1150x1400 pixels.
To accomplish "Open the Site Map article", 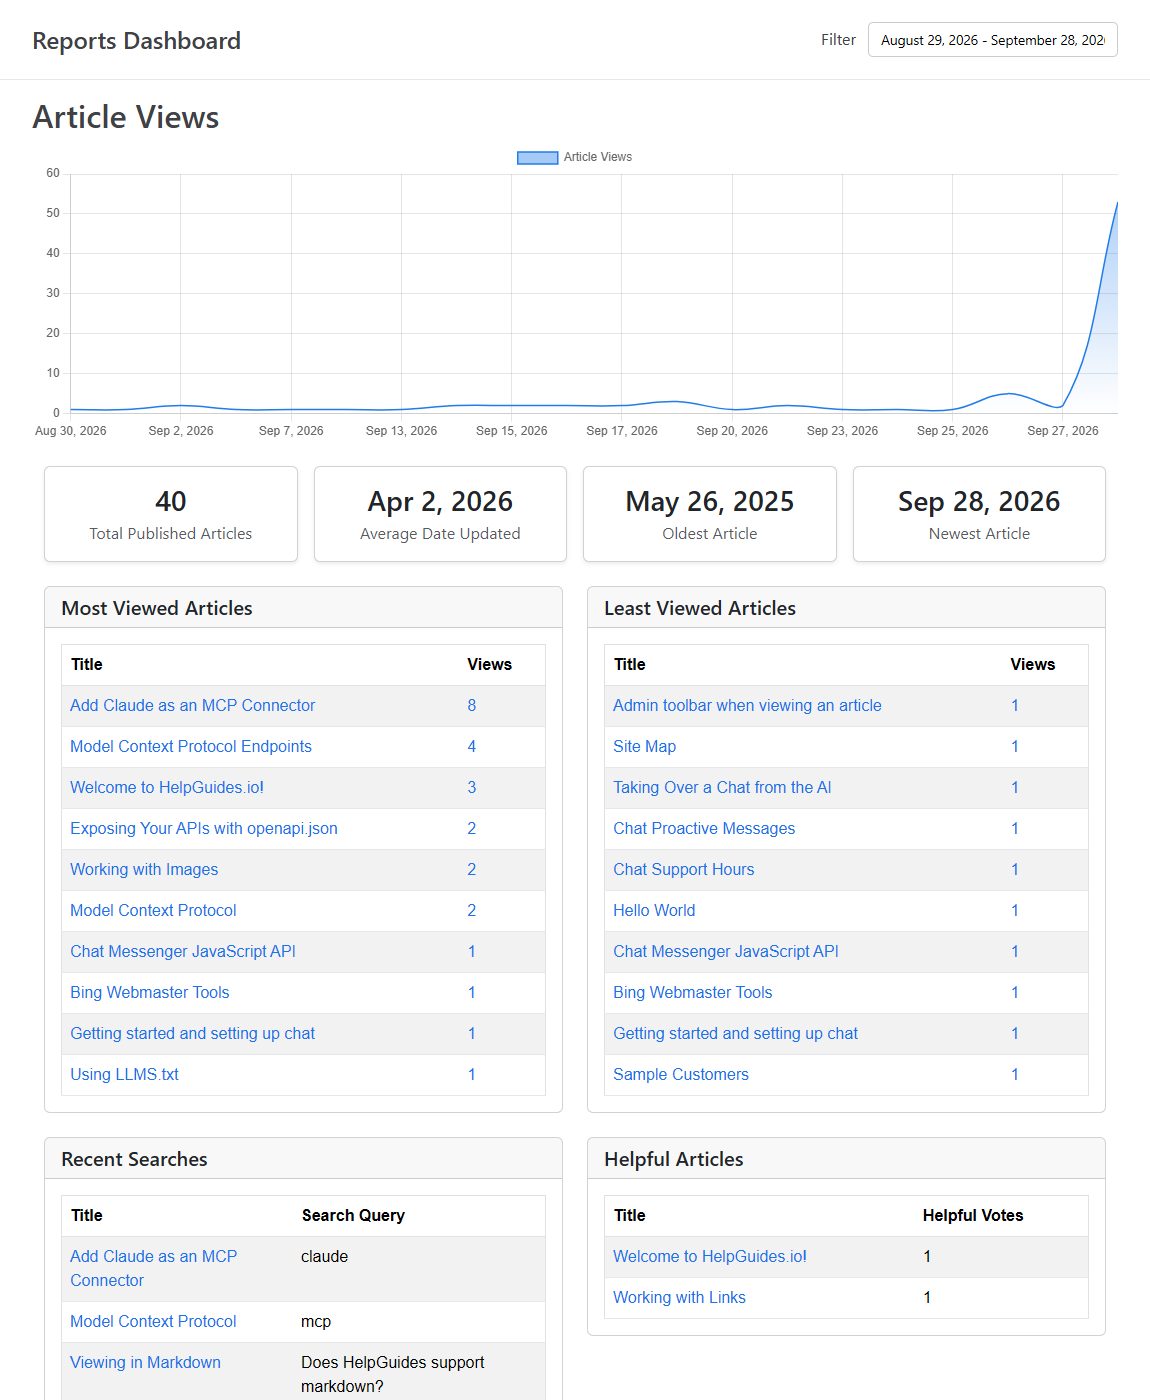I will click(x=644, y=746).
